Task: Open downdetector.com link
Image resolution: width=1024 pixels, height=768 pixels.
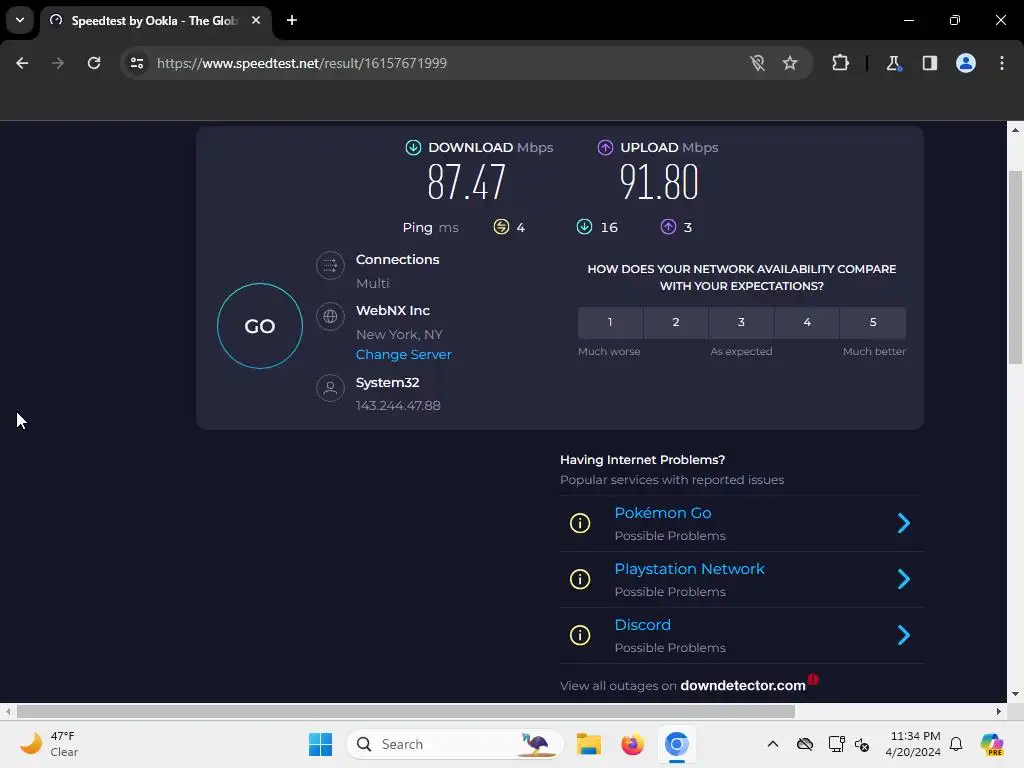Action: (743, 686)
